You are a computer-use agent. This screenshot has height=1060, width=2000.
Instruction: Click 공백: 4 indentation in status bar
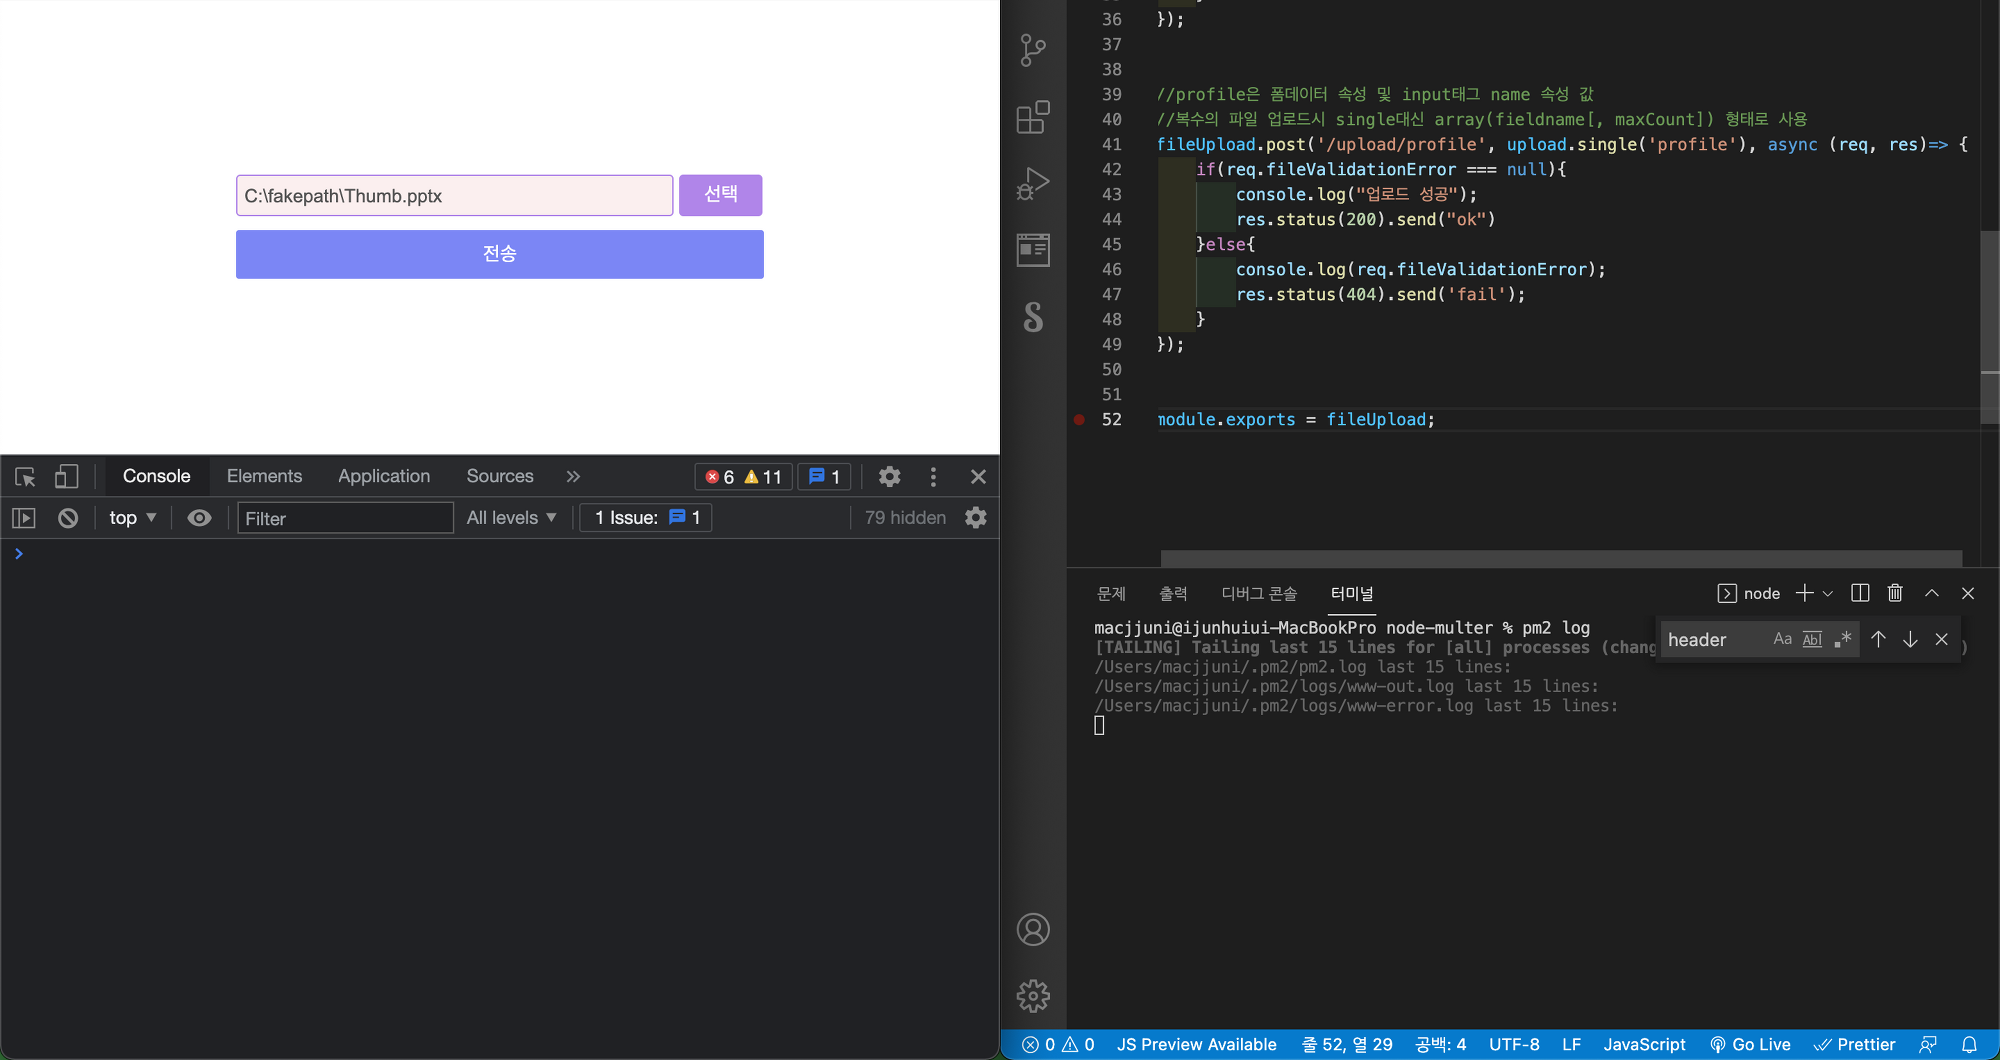[1440, 1044]
